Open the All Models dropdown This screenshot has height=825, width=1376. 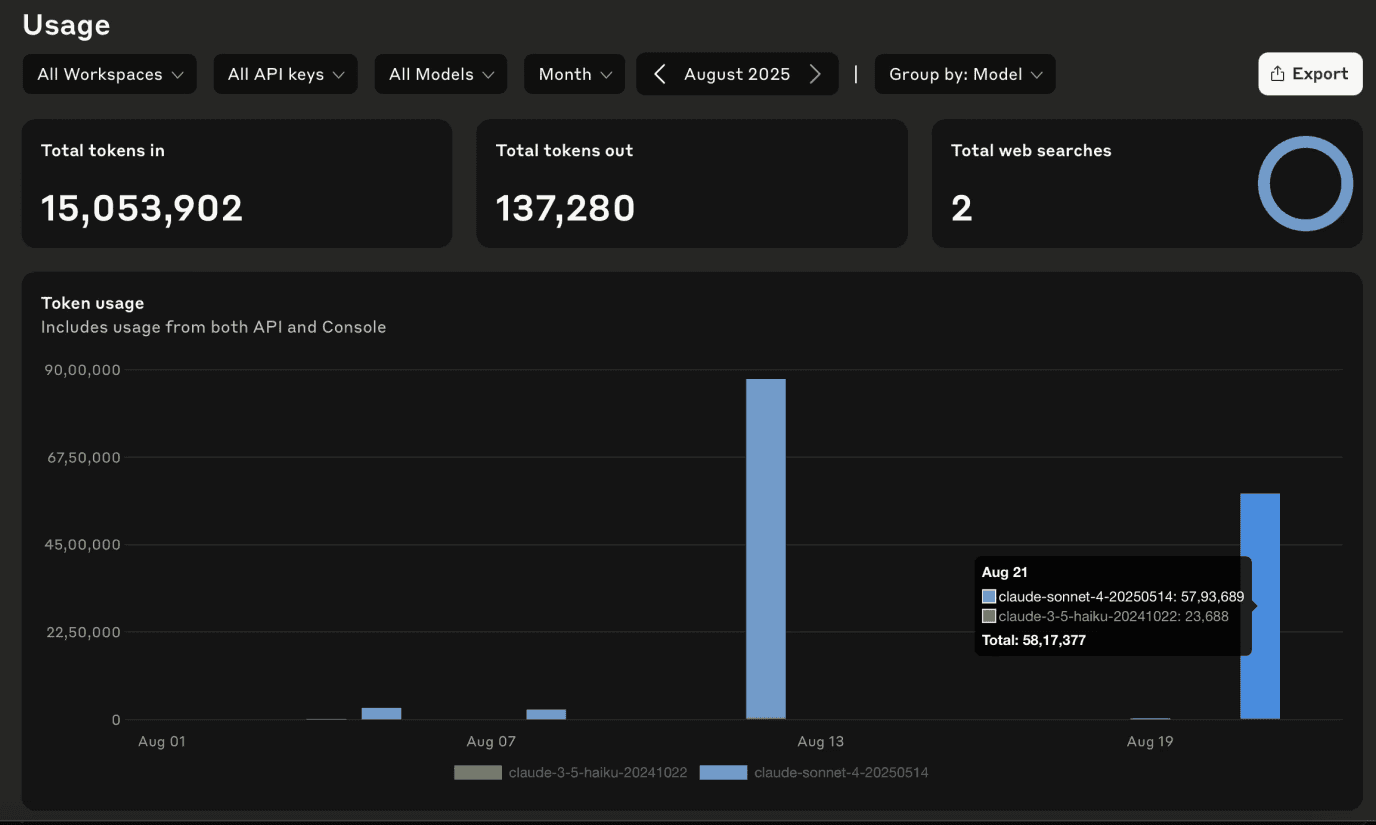pos(440,73)
